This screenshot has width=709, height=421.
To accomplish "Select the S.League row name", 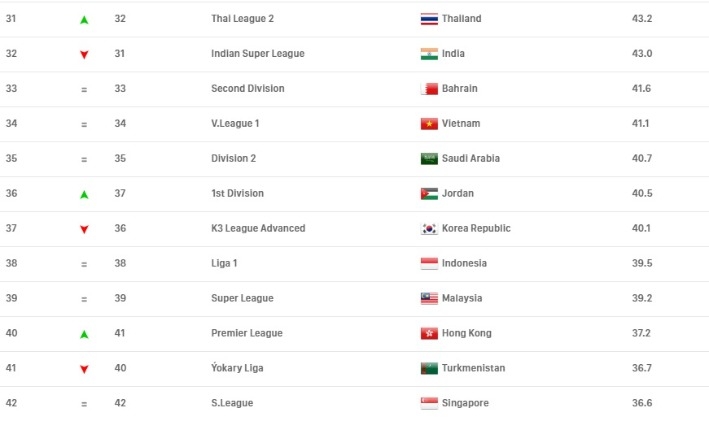I will [x=232, y=404].
